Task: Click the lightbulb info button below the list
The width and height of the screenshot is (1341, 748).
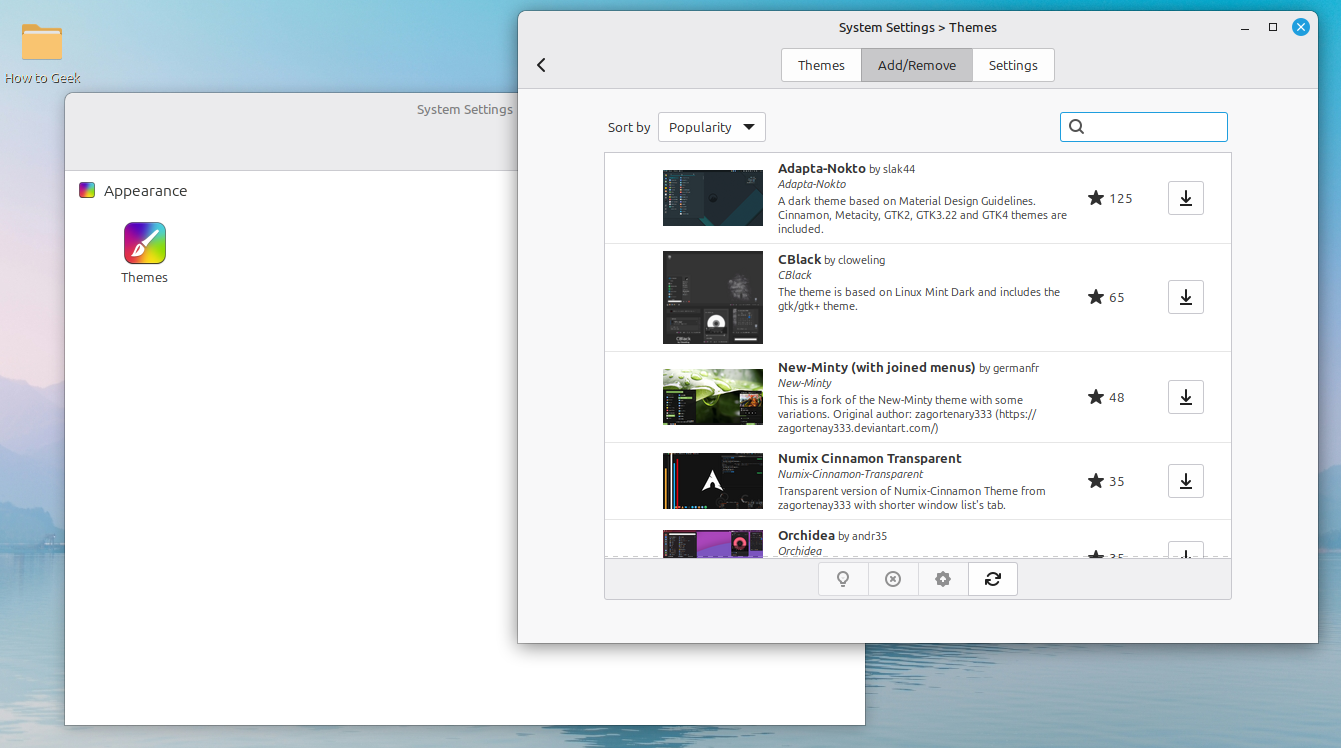Action: [843, 579]
